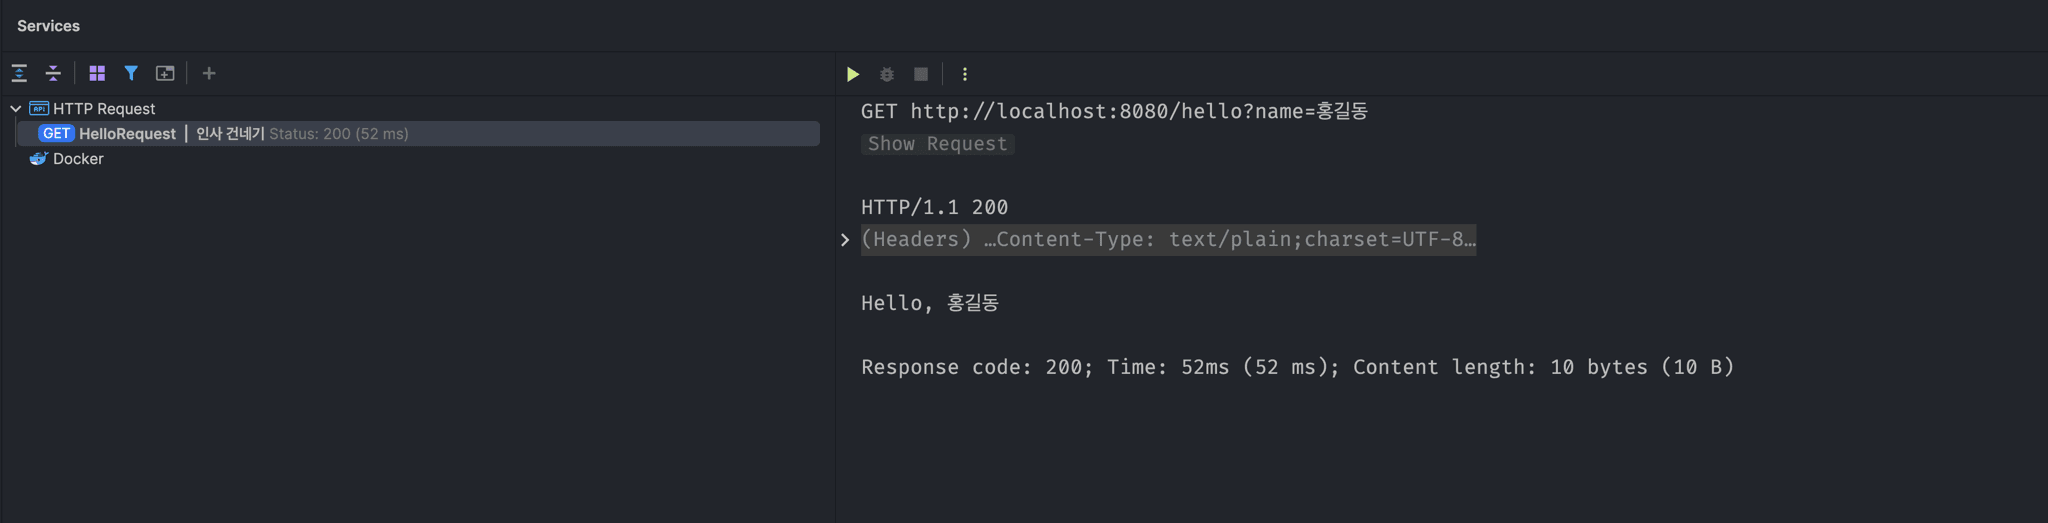Collapse the HTTP Request tree node chevron
The height and width of the screenshot is (523, 2048).
point(16,108)
